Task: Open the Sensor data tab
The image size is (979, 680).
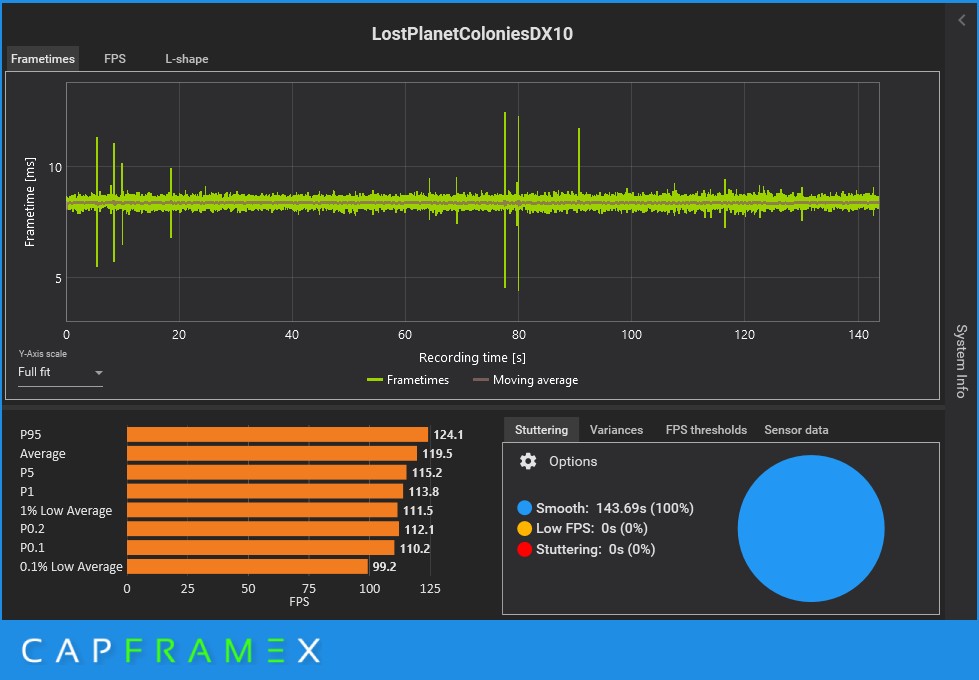Action: 796,430
